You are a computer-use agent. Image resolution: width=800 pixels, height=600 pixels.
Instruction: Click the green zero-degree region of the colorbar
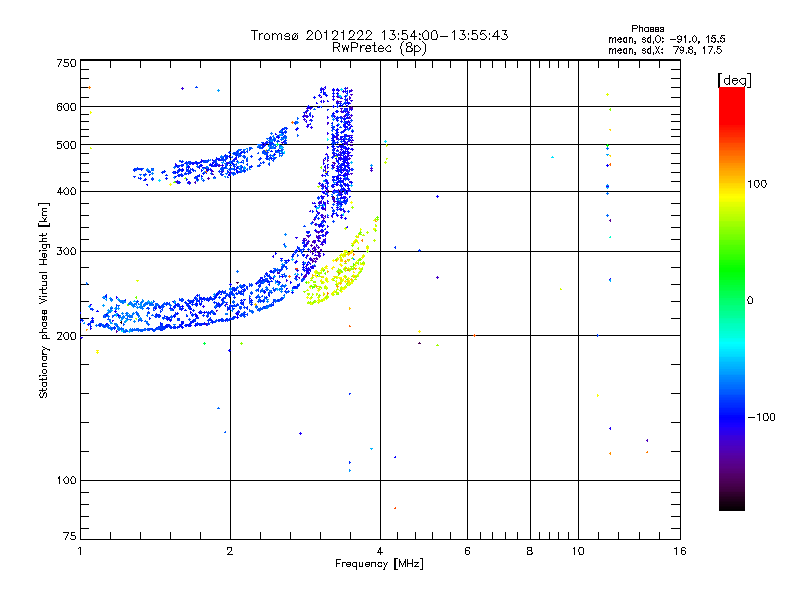click(732, 300)
